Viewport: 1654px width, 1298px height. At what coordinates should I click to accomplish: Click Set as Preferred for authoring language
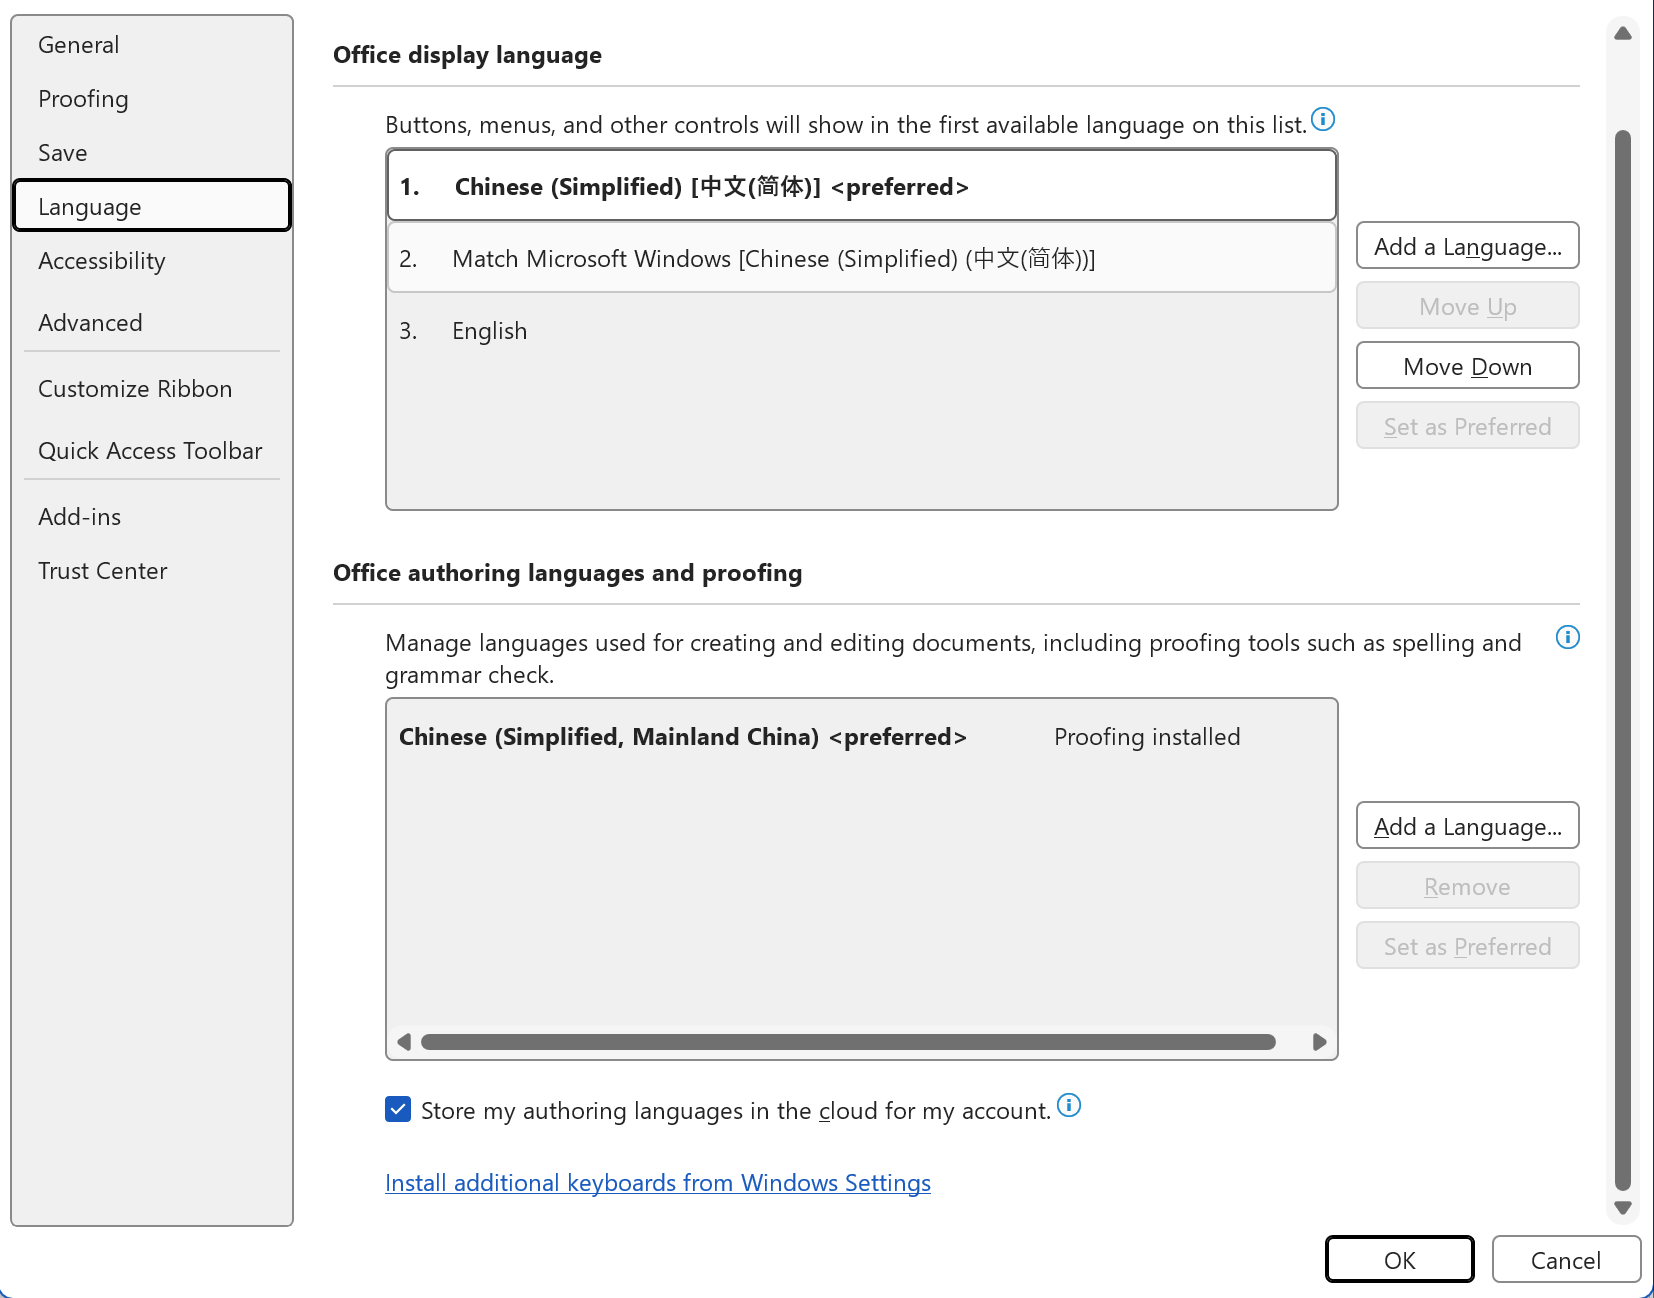point(1467,946)
